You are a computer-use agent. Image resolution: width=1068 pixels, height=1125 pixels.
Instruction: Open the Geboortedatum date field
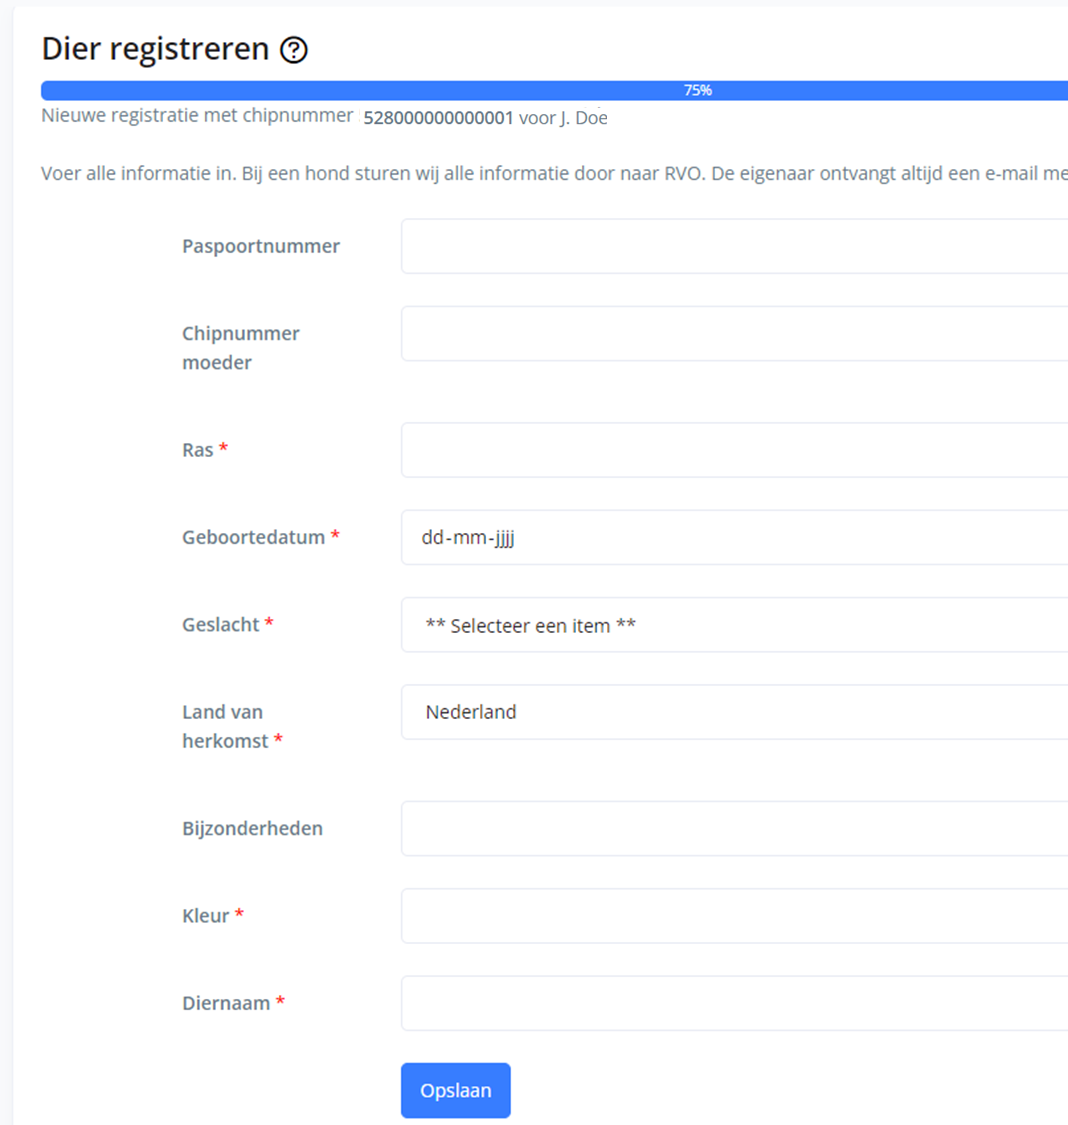[734, 537]
